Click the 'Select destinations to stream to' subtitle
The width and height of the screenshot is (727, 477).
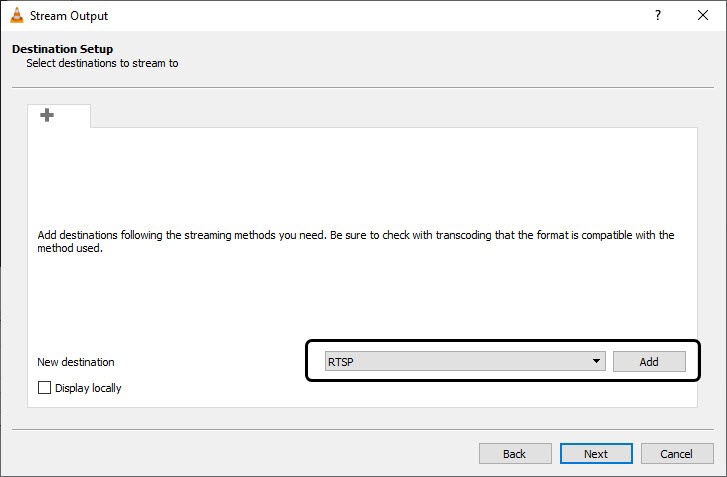click(102, 63)
